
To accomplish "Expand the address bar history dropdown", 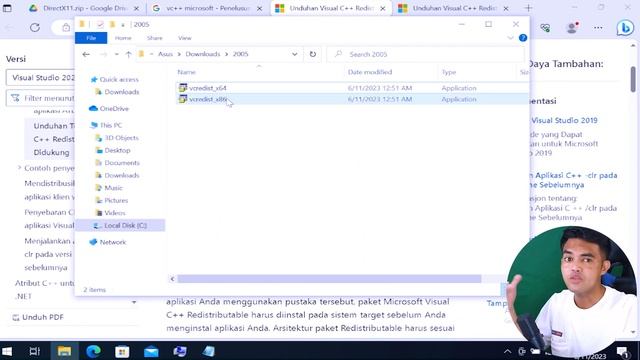I will pyautogui.click(x=294, y=54).
